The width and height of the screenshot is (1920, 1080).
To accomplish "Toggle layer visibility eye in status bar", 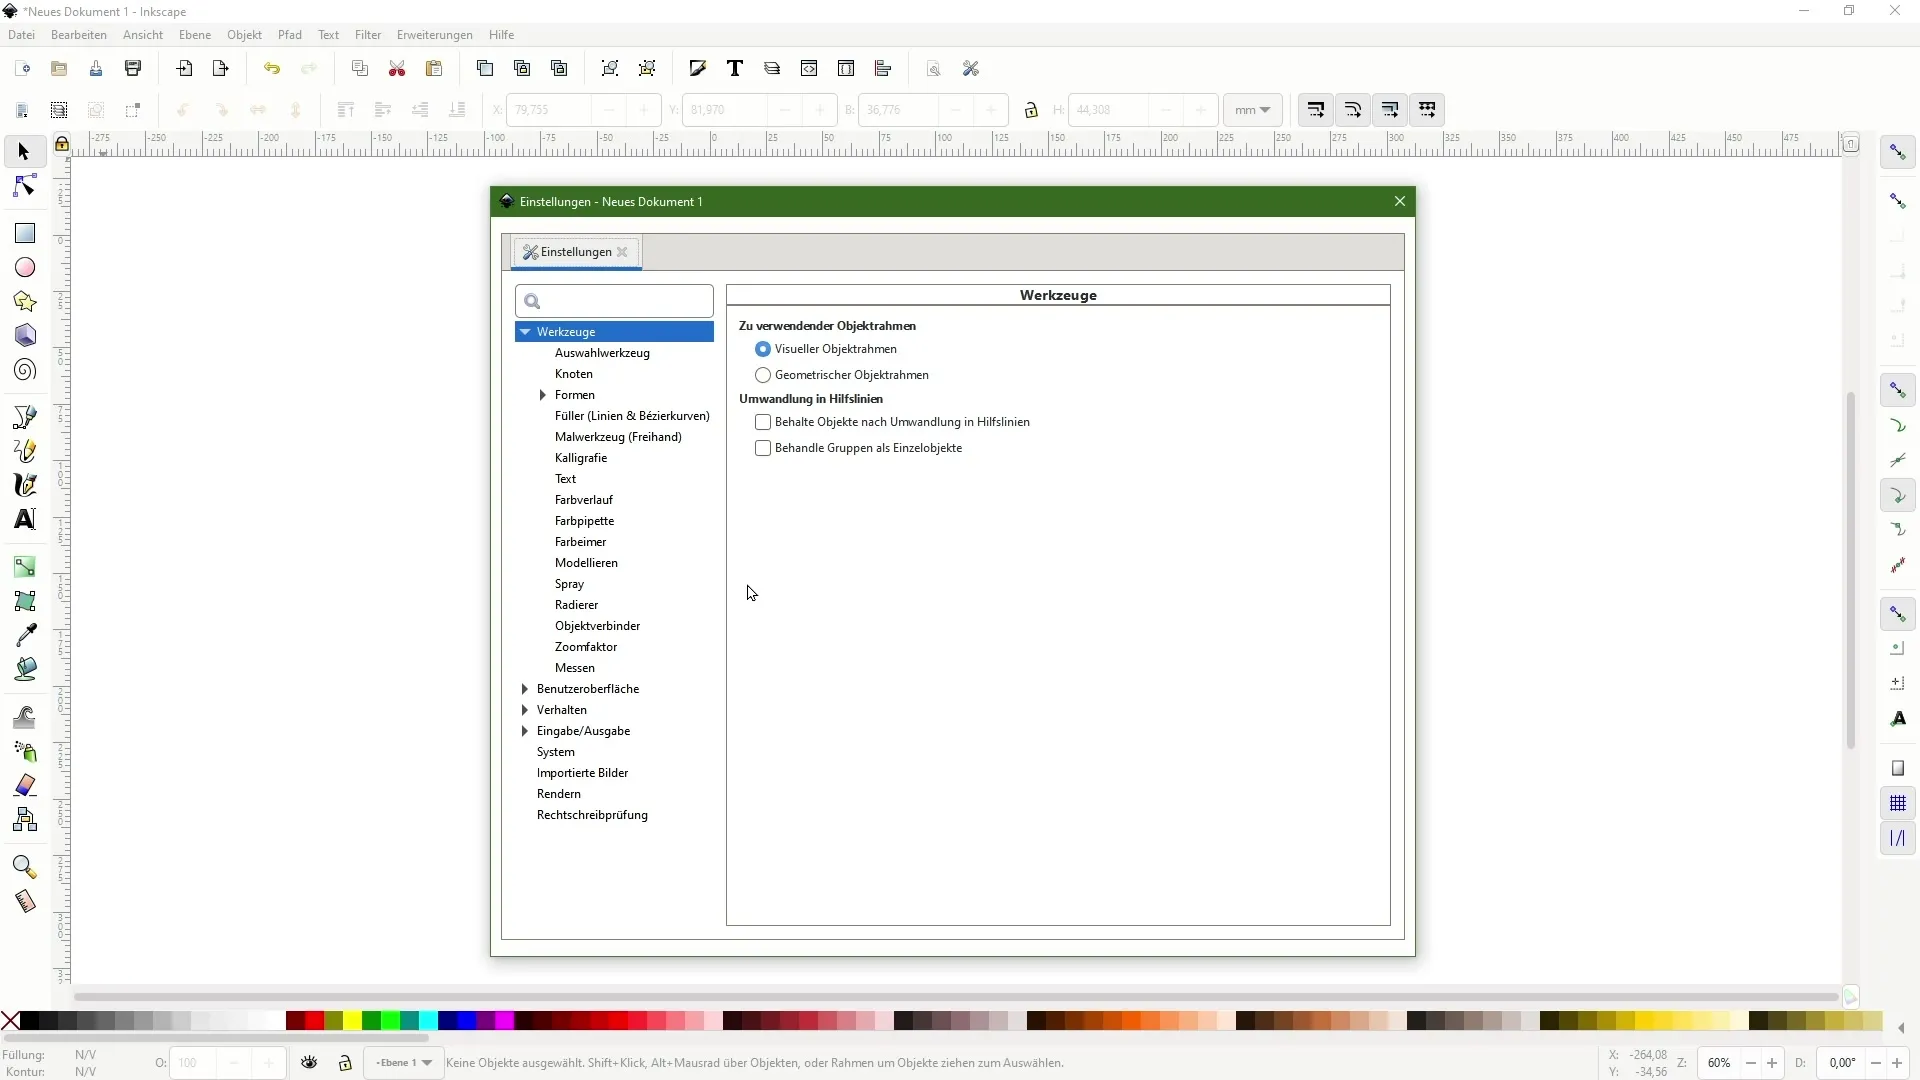I will (x=309, y=1063).
